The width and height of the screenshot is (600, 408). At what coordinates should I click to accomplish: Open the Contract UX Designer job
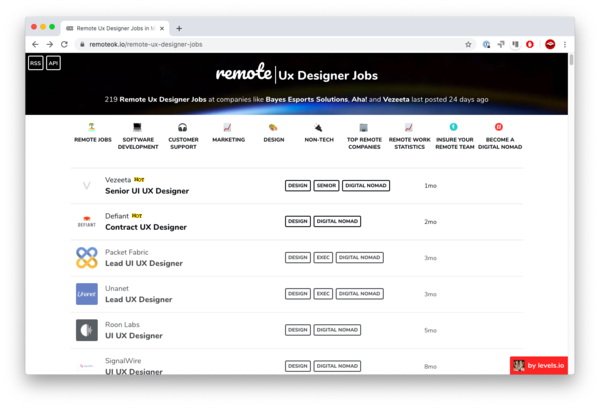[x=146, y=227]
